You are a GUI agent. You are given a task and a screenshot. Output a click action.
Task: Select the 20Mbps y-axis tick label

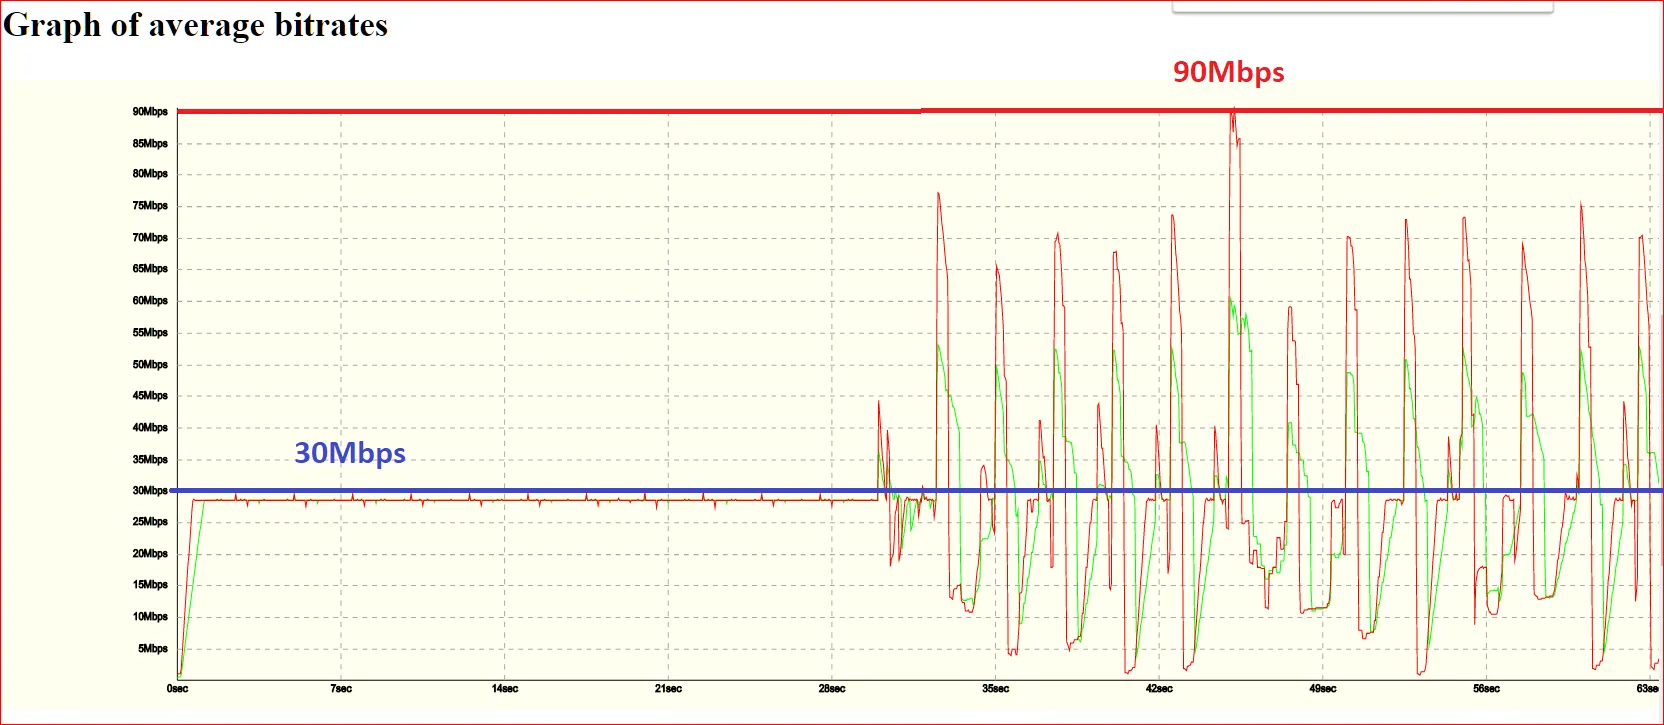[x=150, y=554]
